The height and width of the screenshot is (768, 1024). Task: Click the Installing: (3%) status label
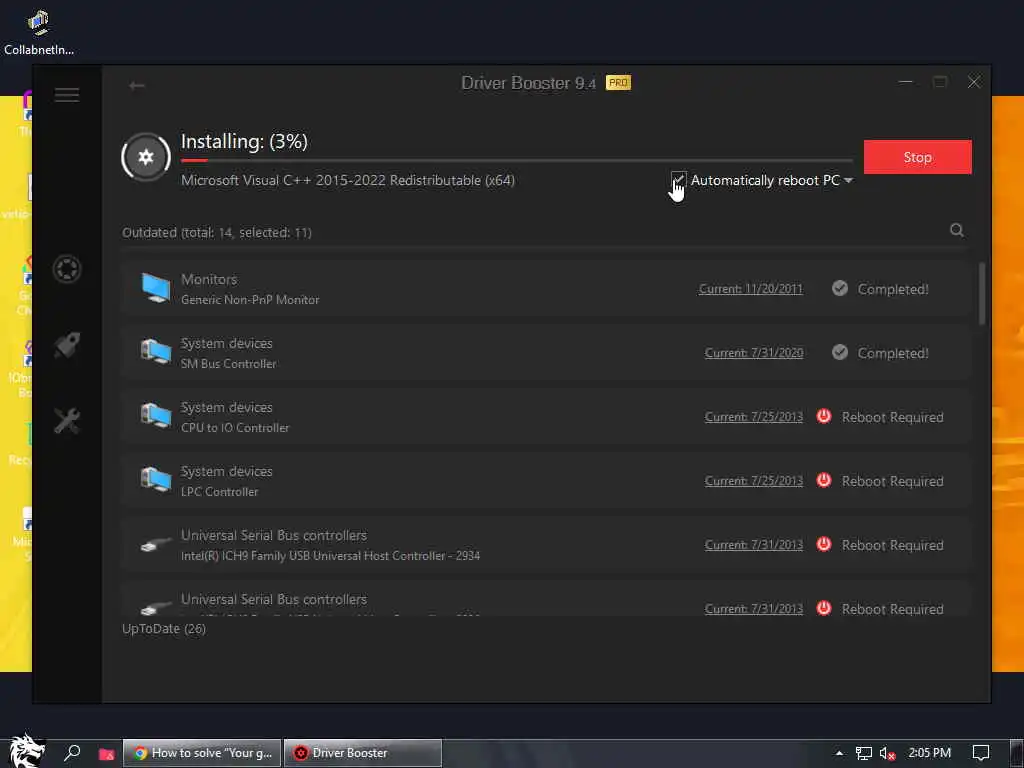click(x=244, y=142)
